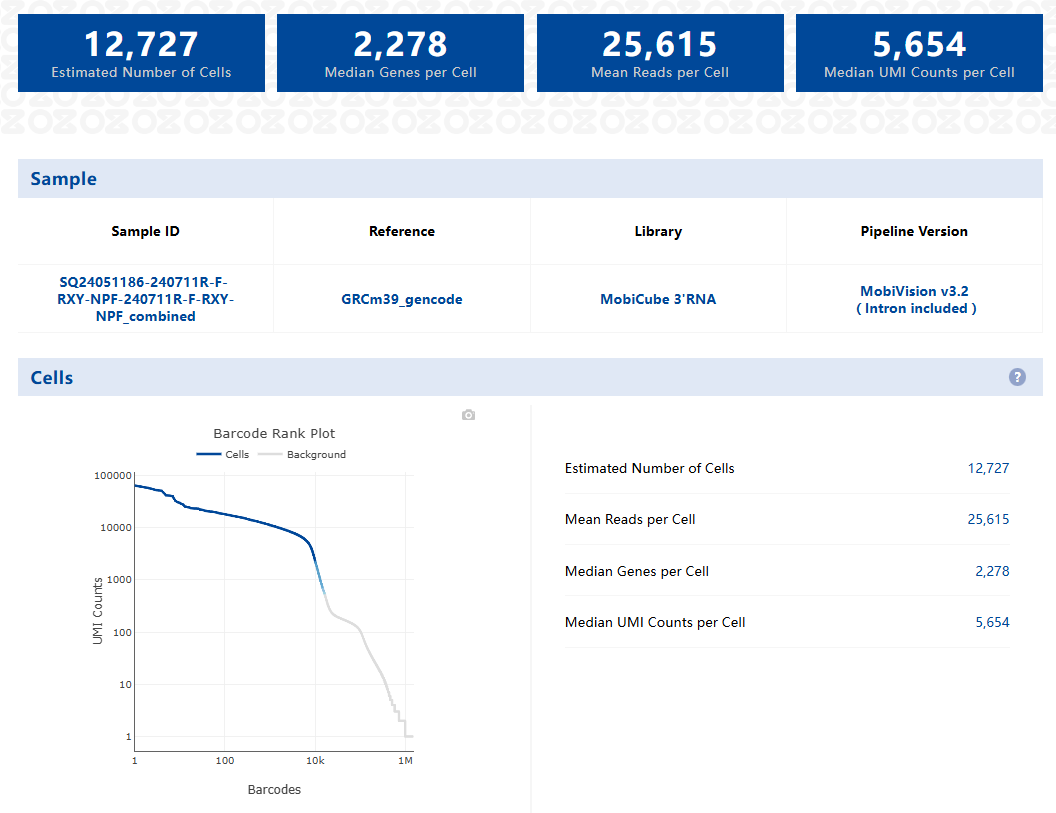The height and width of the screenshot is (813, 1056).
Task: Select the 2,278 Median Genes per Cell card
Action: tap(400, 53)
